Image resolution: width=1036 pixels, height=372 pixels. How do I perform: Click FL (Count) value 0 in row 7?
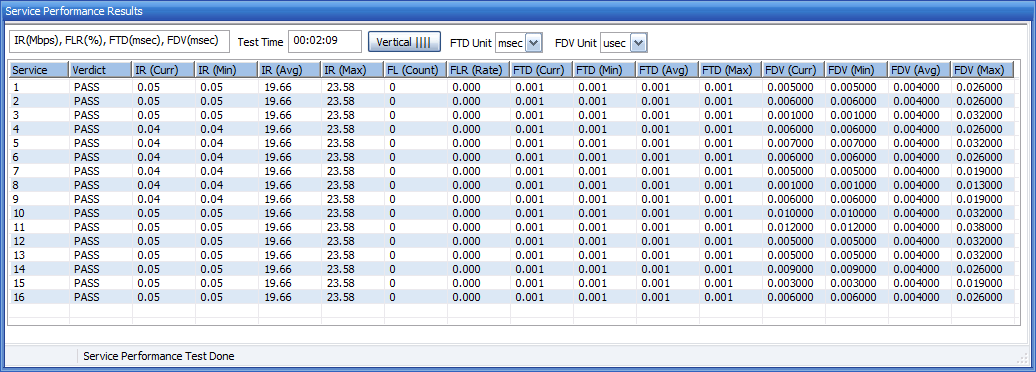click(392, 171)
